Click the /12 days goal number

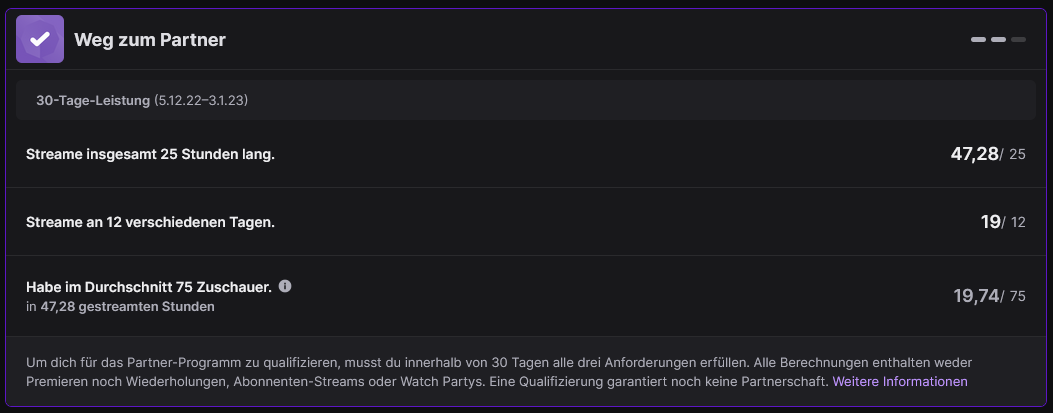[1017, 223]
